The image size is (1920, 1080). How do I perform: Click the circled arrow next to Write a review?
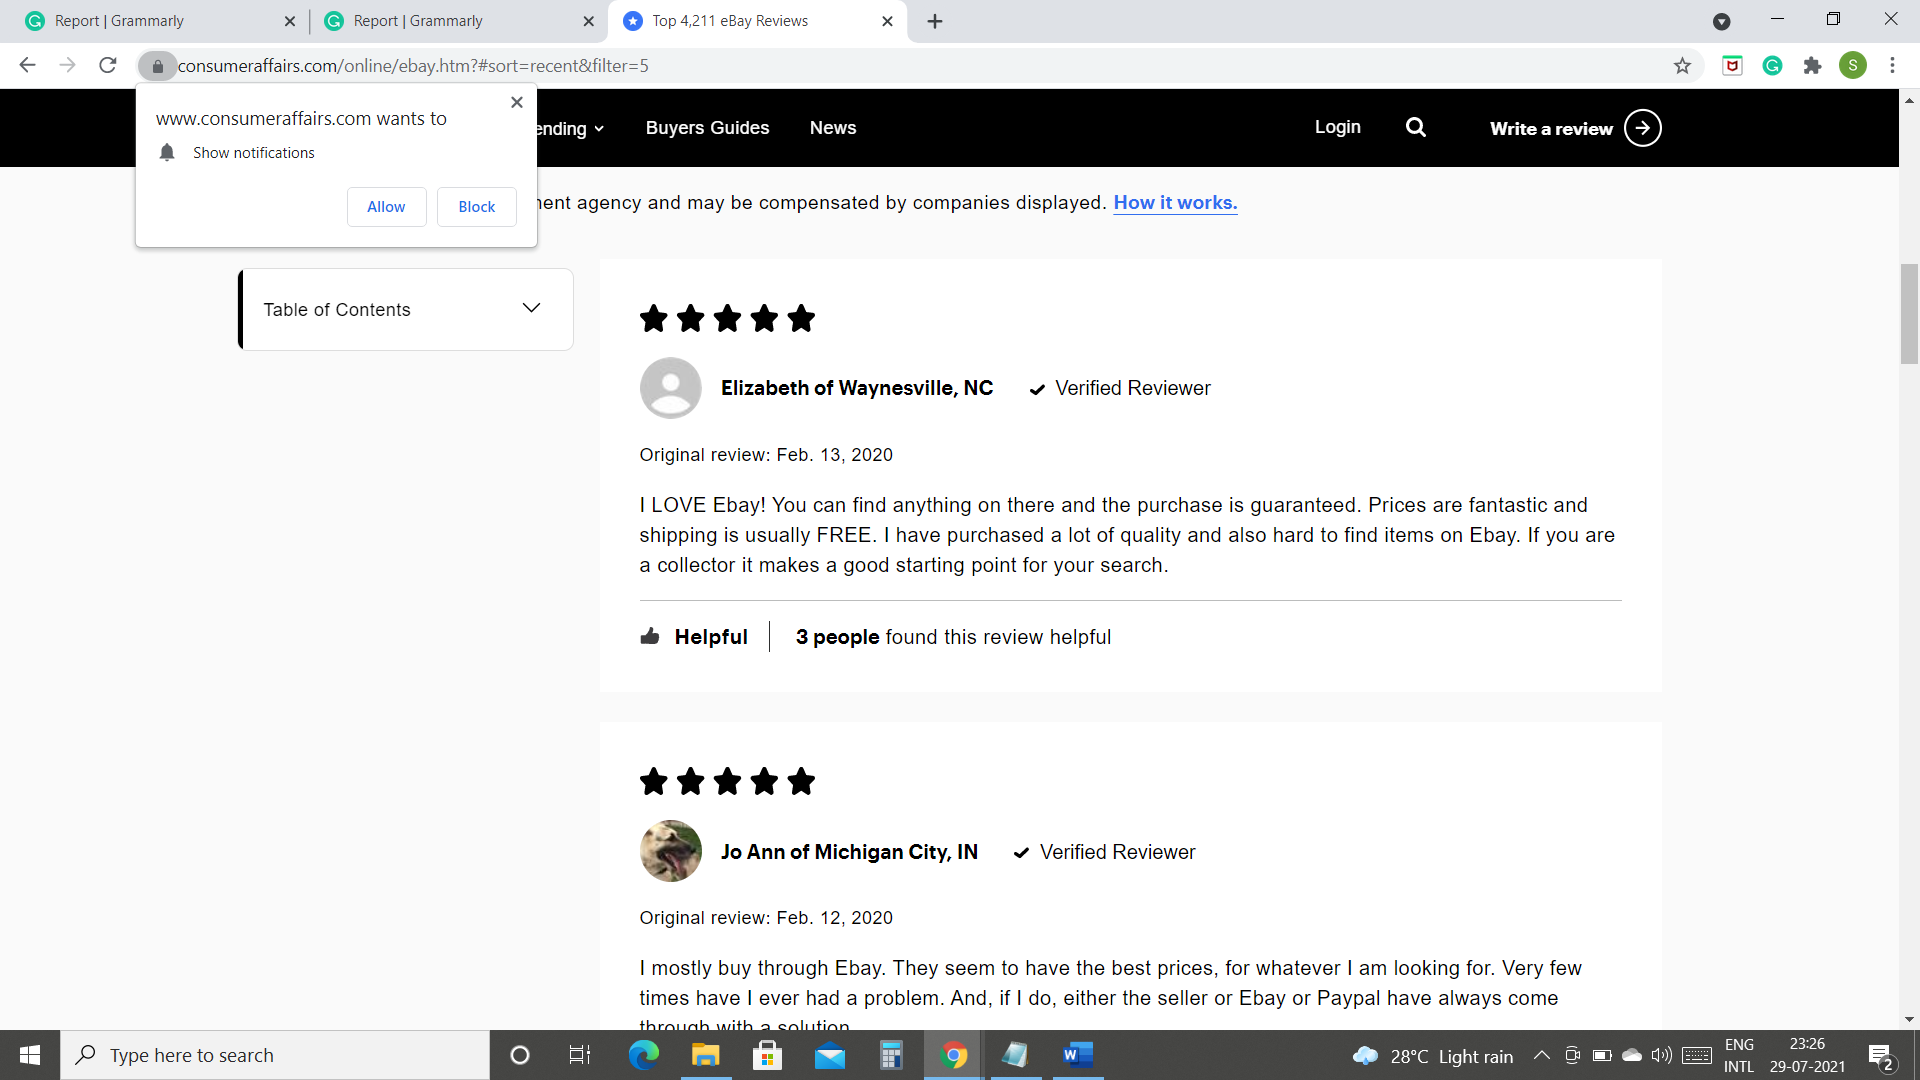[x=1642, y=128]
